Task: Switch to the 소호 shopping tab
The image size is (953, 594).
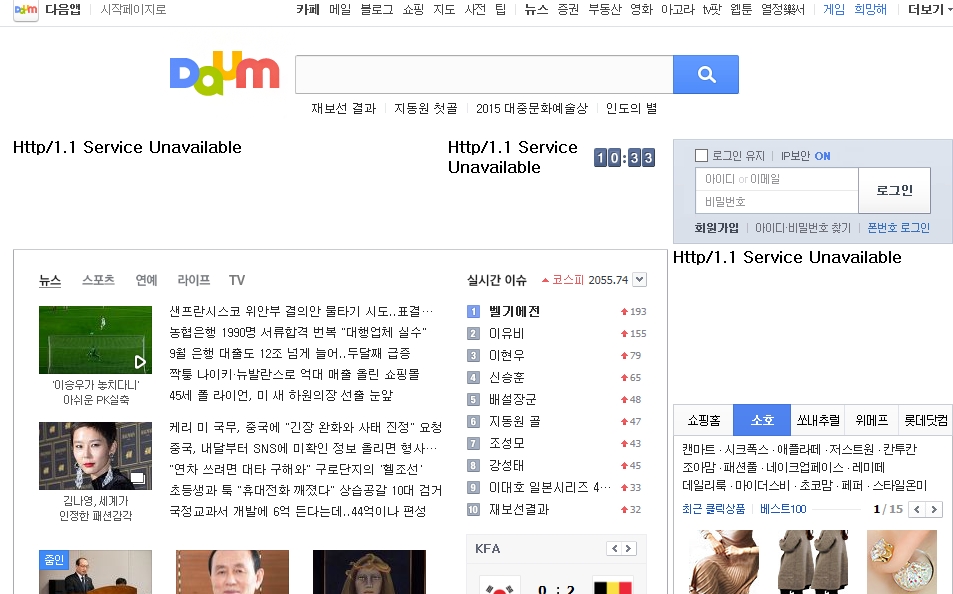Action: [x=762, y=420]
